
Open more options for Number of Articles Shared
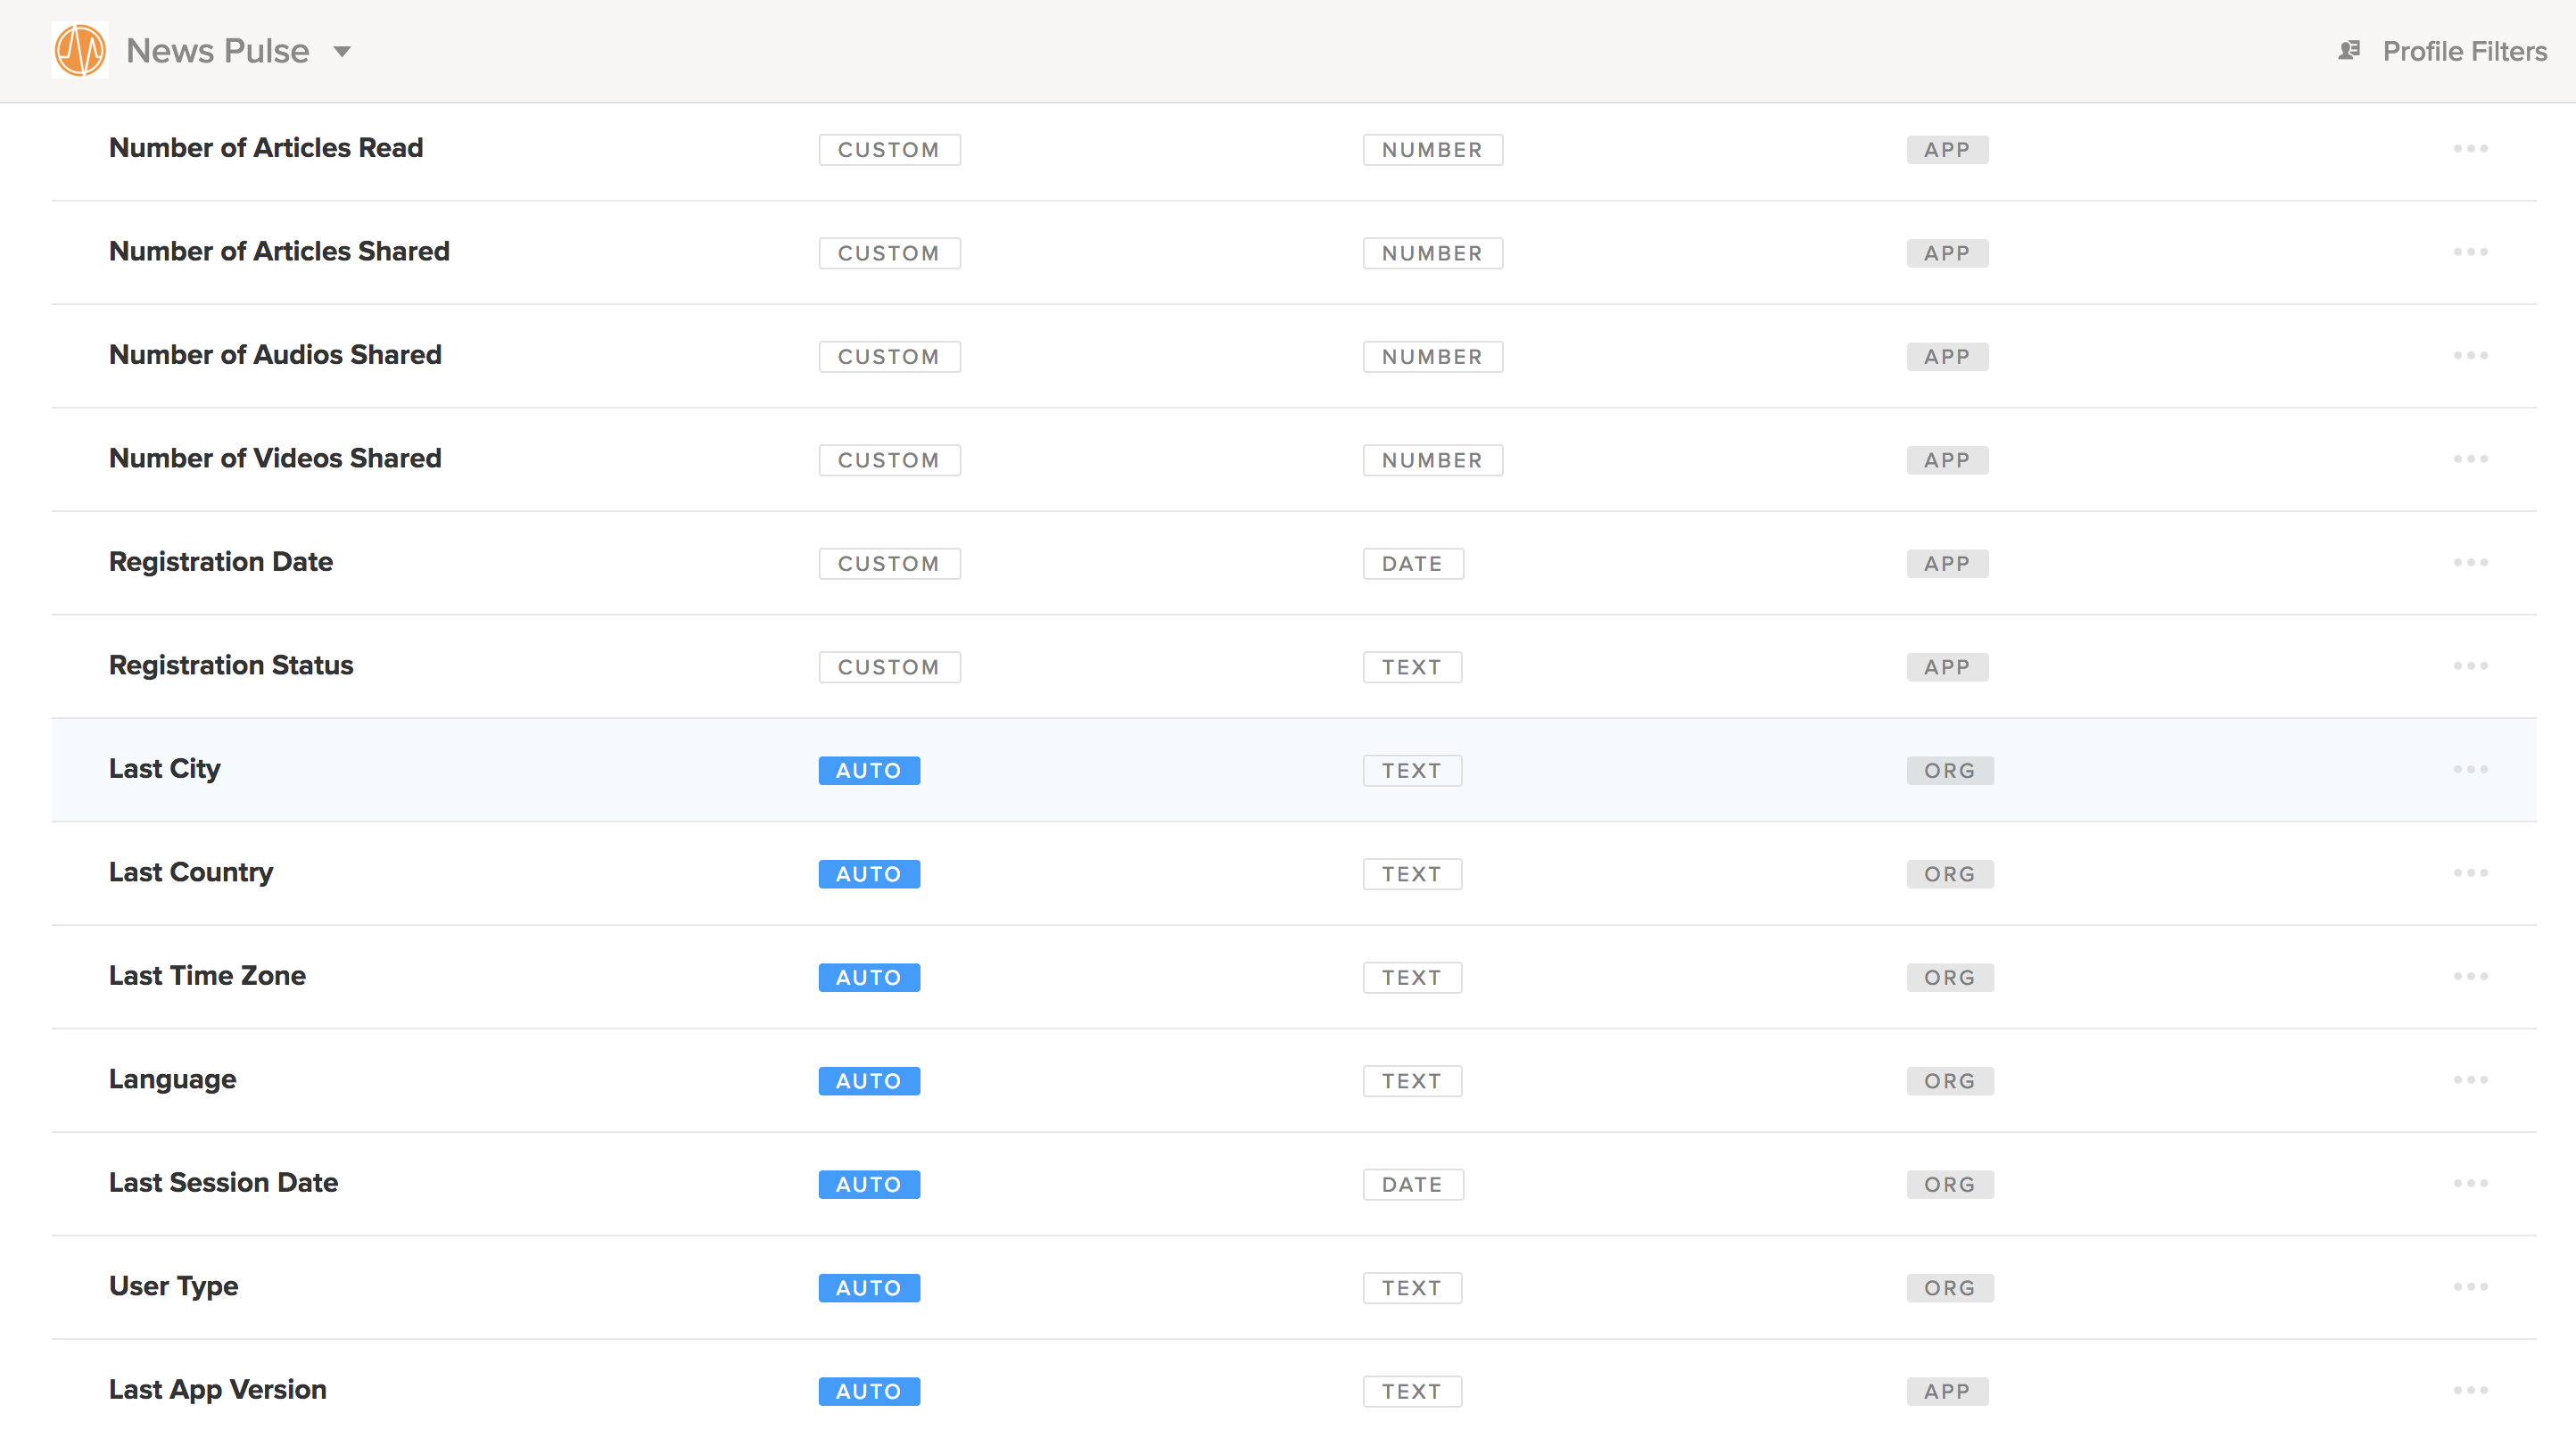(2470, 252)
